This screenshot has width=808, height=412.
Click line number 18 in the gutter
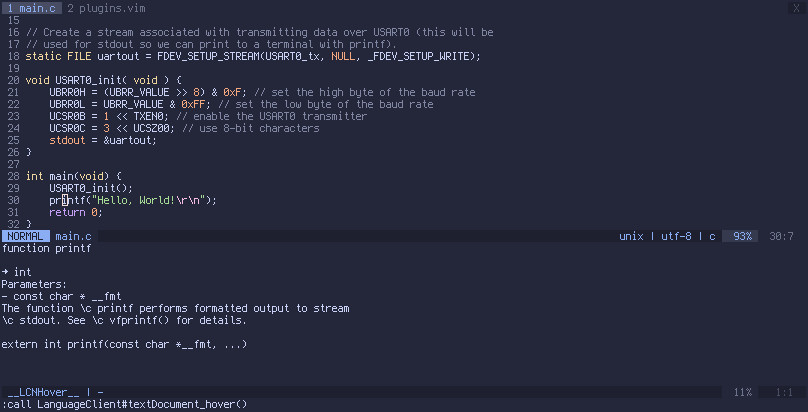(13, 56)
